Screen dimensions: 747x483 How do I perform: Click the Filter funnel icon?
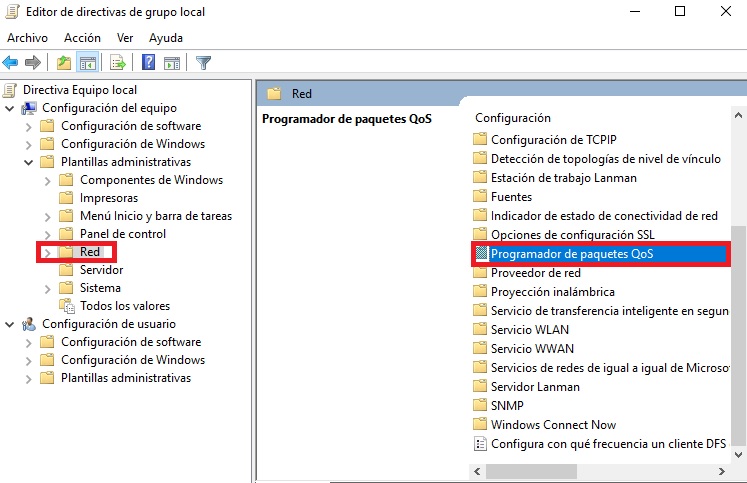(203, 63)
